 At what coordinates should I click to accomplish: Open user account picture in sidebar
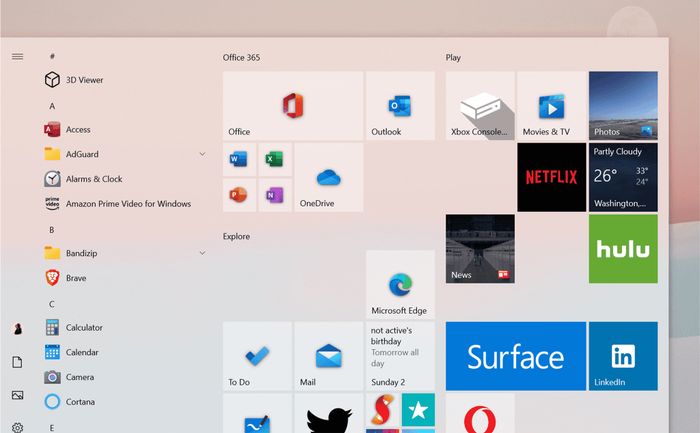click(x=17, y=329)
